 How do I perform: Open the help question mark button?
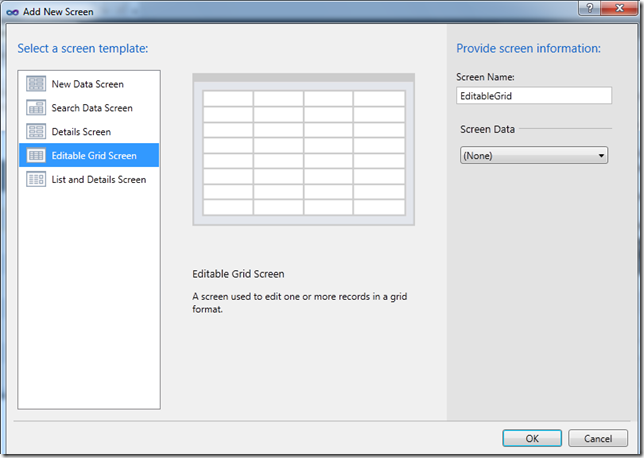tap(589, 8)
